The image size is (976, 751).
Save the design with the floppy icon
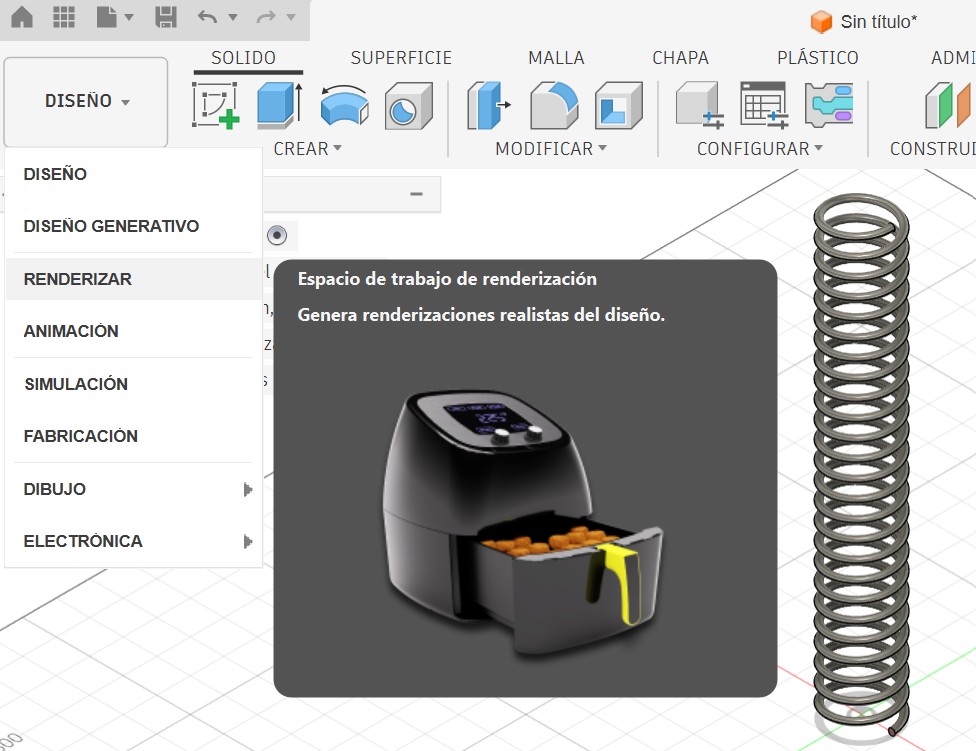pos(166,17)
